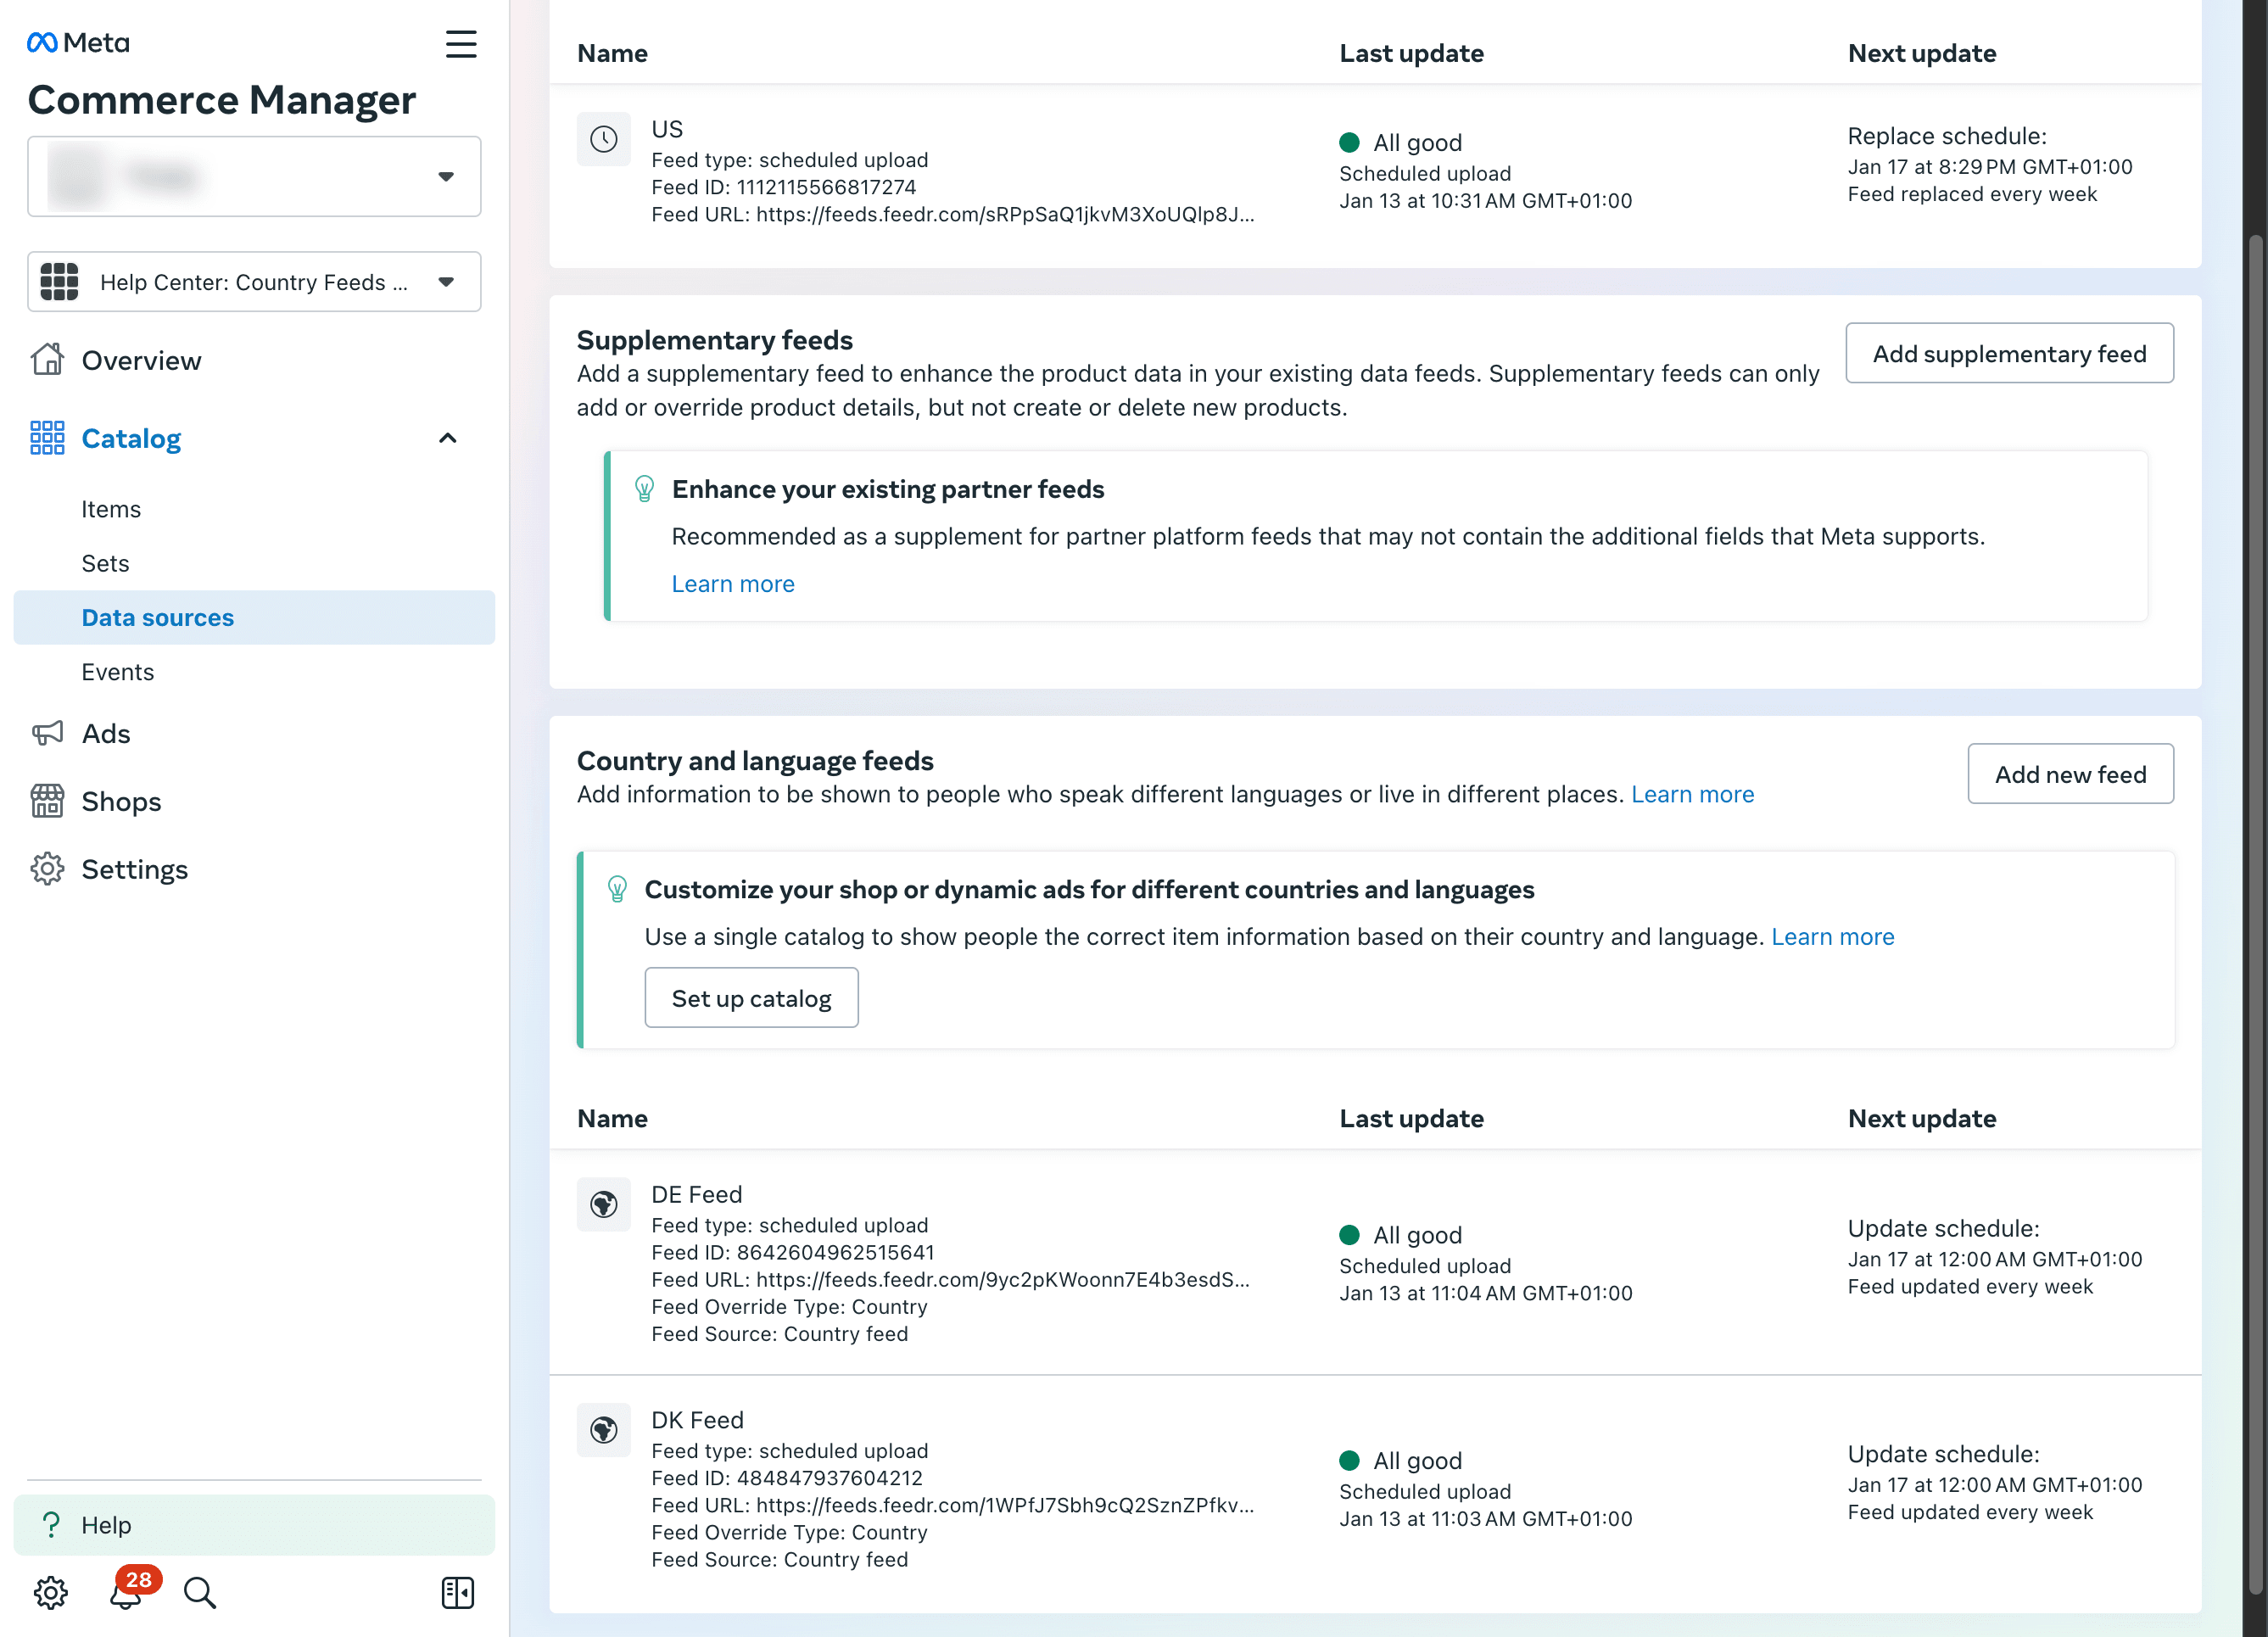Click Add new feed for country feeds
This screenshot has width=2268, height=1637.
click(2070, 773)
